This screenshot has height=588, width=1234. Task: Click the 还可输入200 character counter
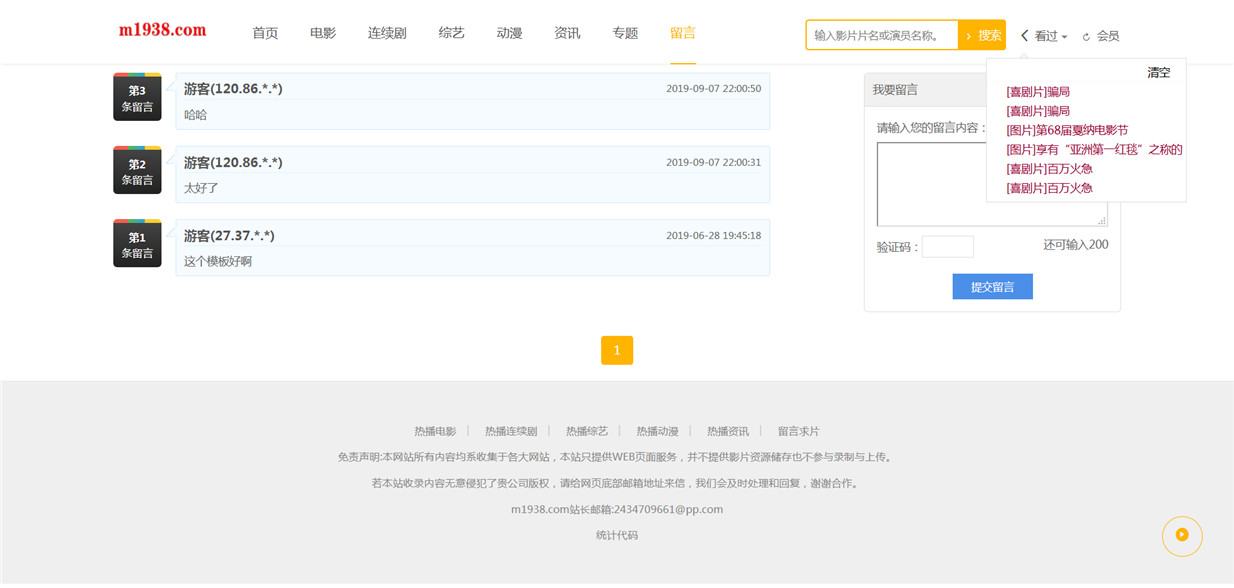(1075, 245)
